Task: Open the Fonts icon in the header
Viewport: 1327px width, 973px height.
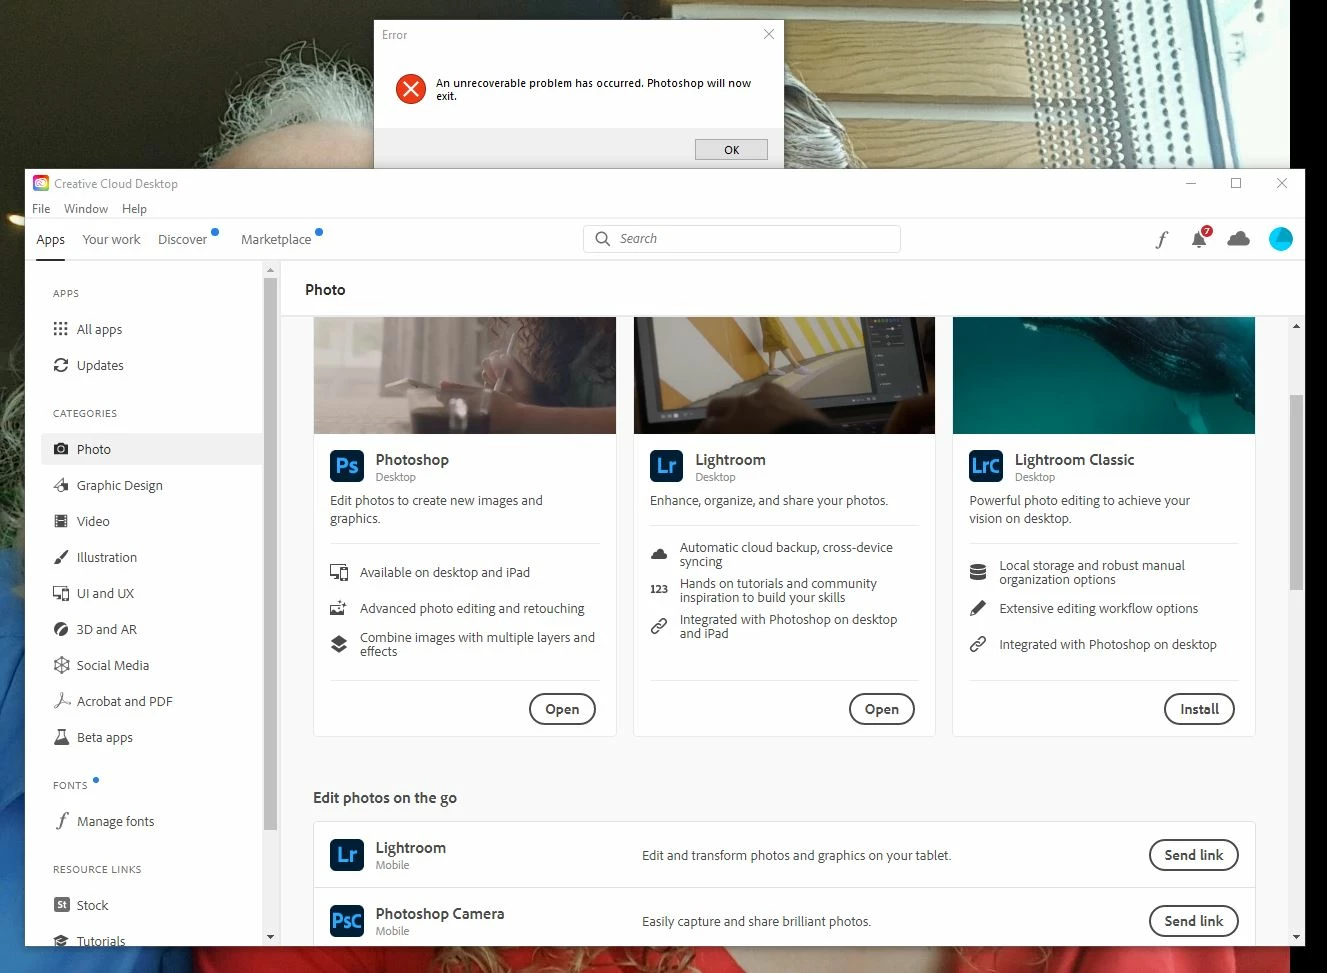Action: pyautogui.click(x=1161, y=240)
